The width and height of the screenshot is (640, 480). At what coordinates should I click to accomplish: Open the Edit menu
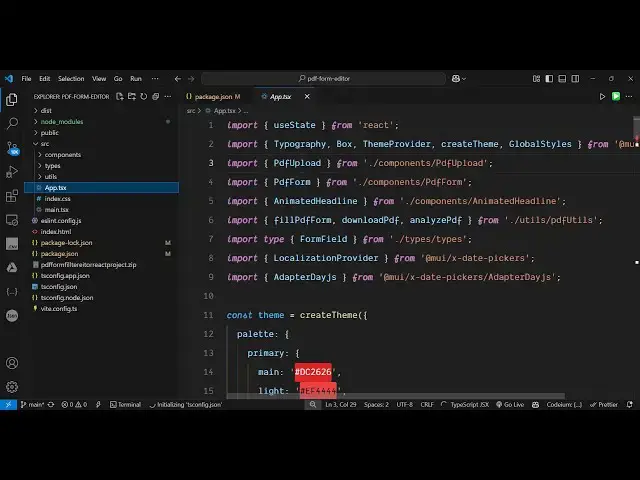[44, 78]
